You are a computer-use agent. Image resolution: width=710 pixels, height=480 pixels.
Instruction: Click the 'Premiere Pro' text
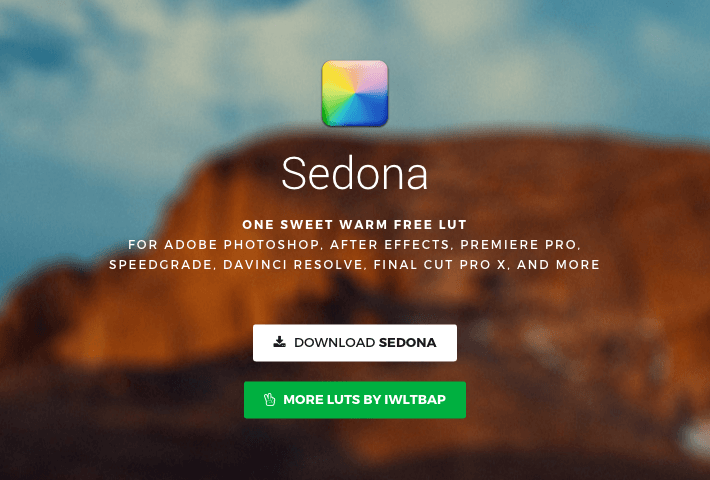[518, 245]
